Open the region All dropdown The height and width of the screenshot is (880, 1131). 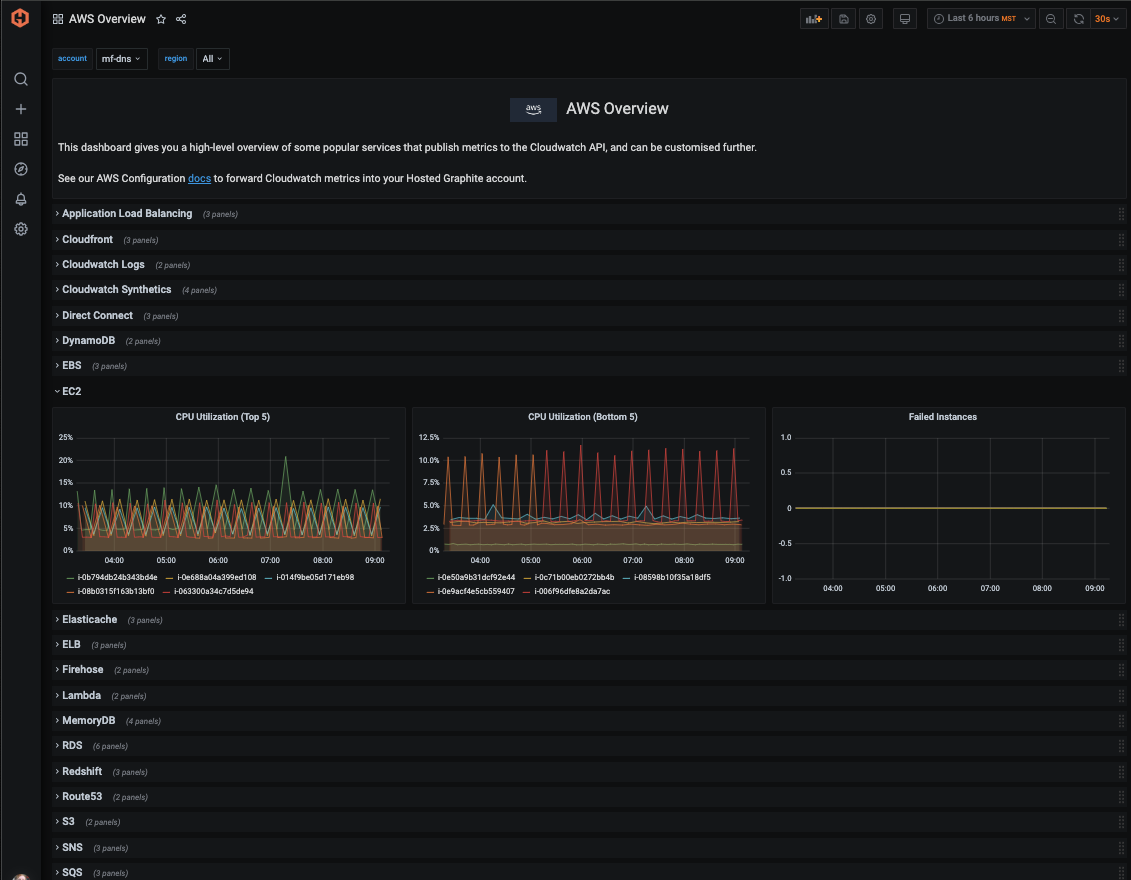[x=212, y=58]
